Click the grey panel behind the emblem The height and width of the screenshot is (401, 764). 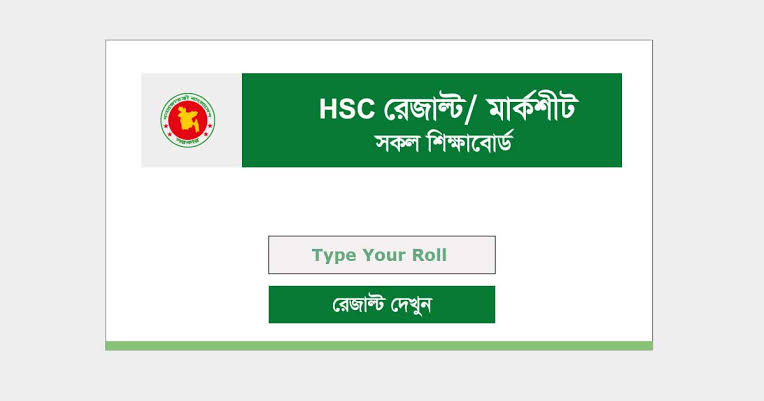pyautogui.click(x=191, y=120)
